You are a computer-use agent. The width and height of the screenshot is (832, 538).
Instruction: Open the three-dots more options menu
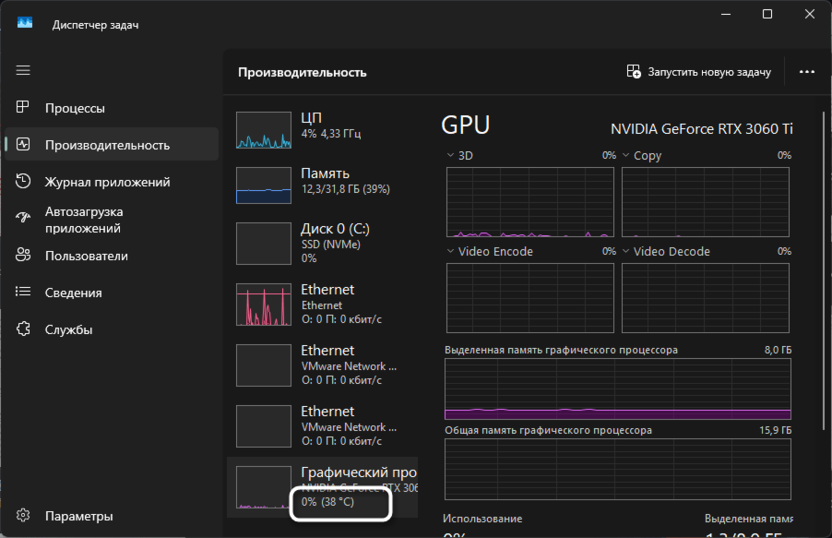pos(806,72)
